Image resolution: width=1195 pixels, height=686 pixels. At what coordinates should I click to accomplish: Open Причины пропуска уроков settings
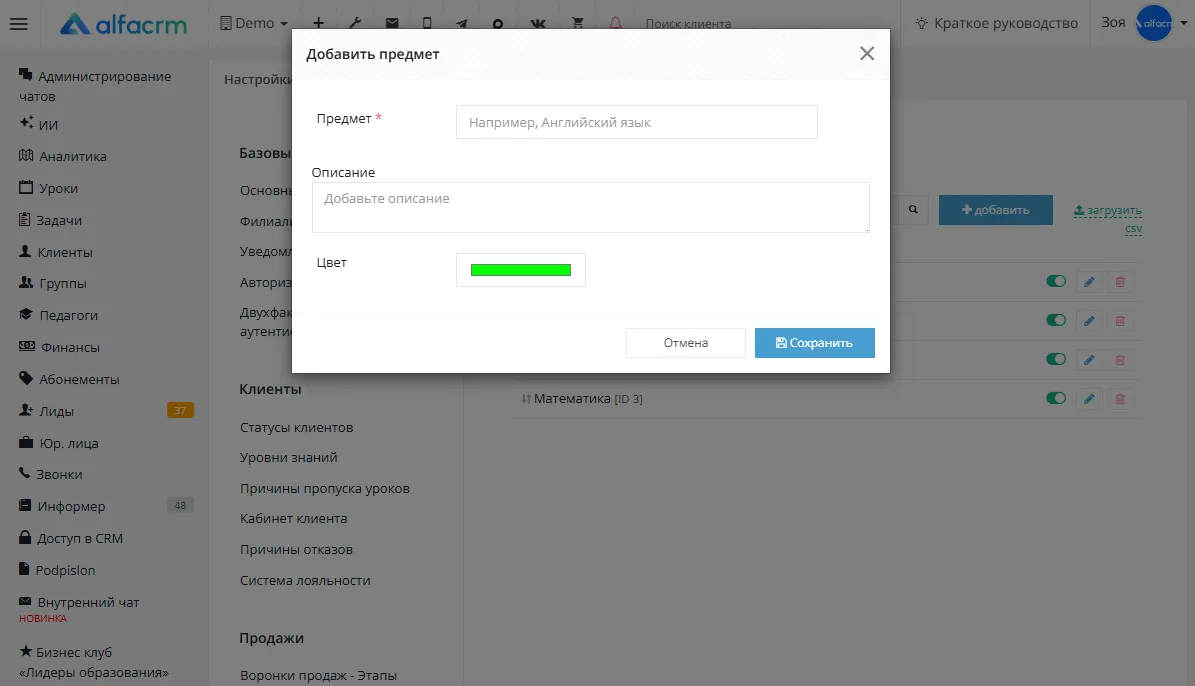pos(325,489)
